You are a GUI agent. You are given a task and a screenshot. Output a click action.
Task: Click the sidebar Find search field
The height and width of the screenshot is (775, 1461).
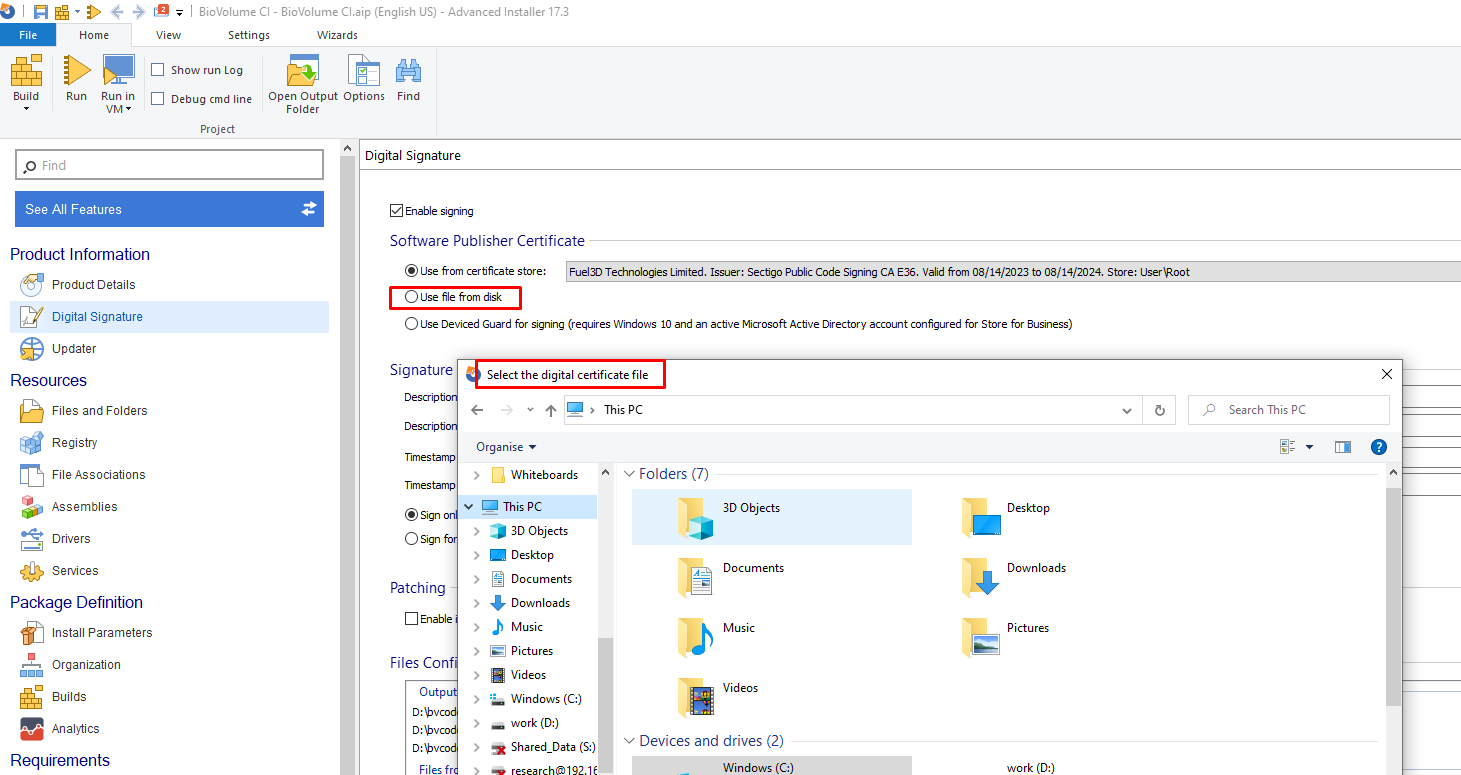pos(169,165)
